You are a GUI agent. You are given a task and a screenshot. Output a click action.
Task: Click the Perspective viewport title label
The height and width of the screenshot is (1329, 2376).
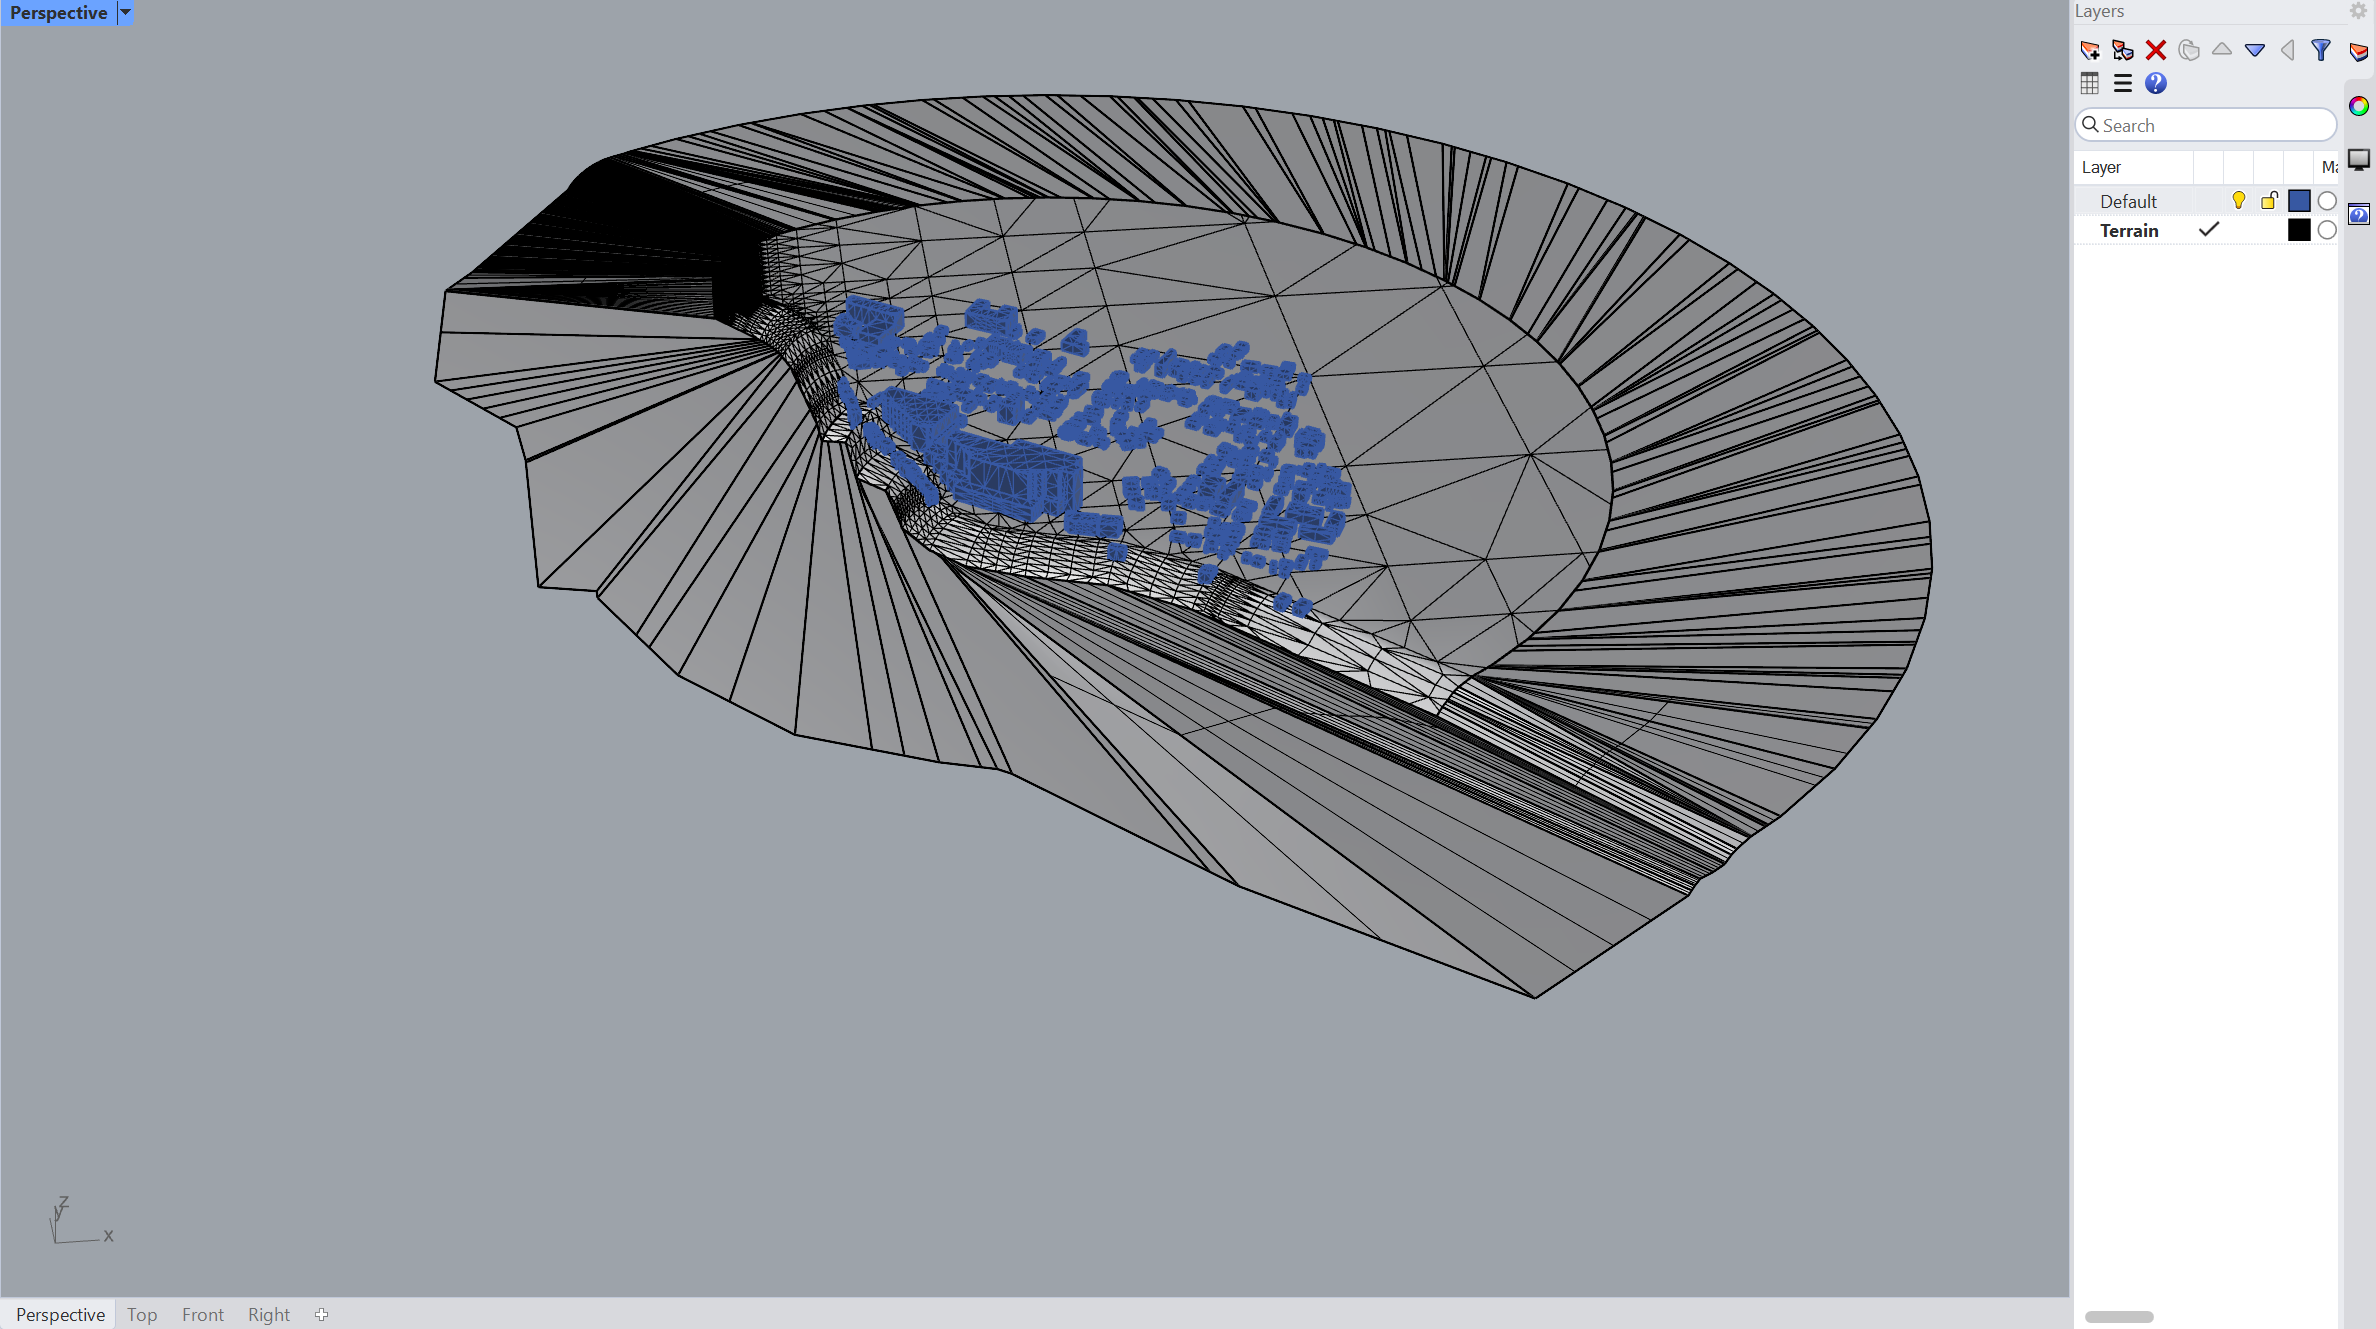click(x=59, y=13)
